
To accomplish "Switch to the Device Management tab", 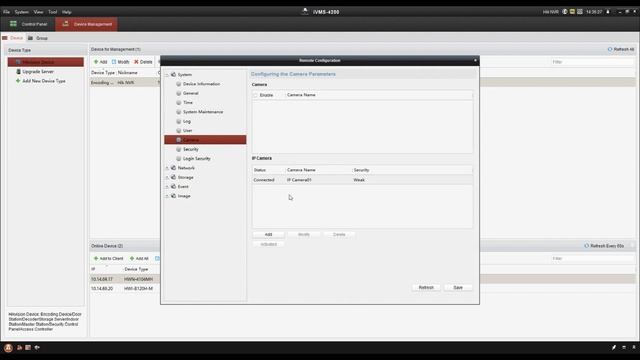I will [87, 24].
